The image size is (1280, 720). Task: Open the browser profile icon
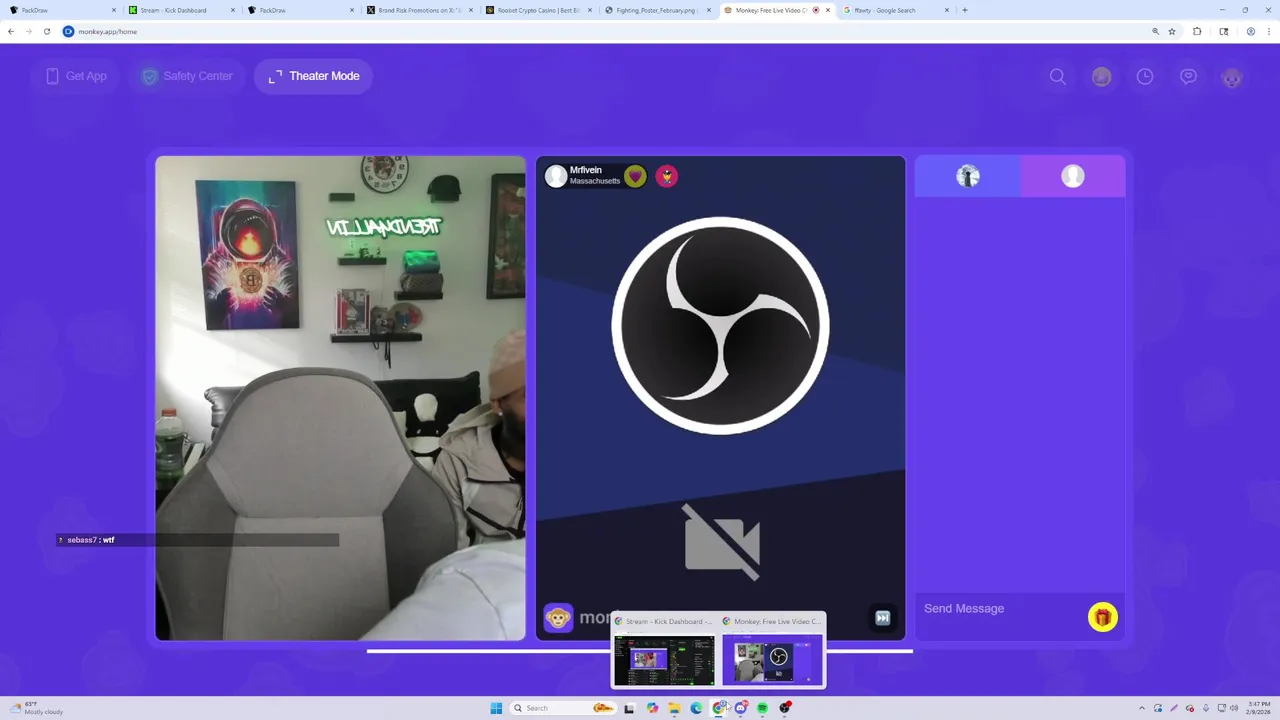[1250, 31]
